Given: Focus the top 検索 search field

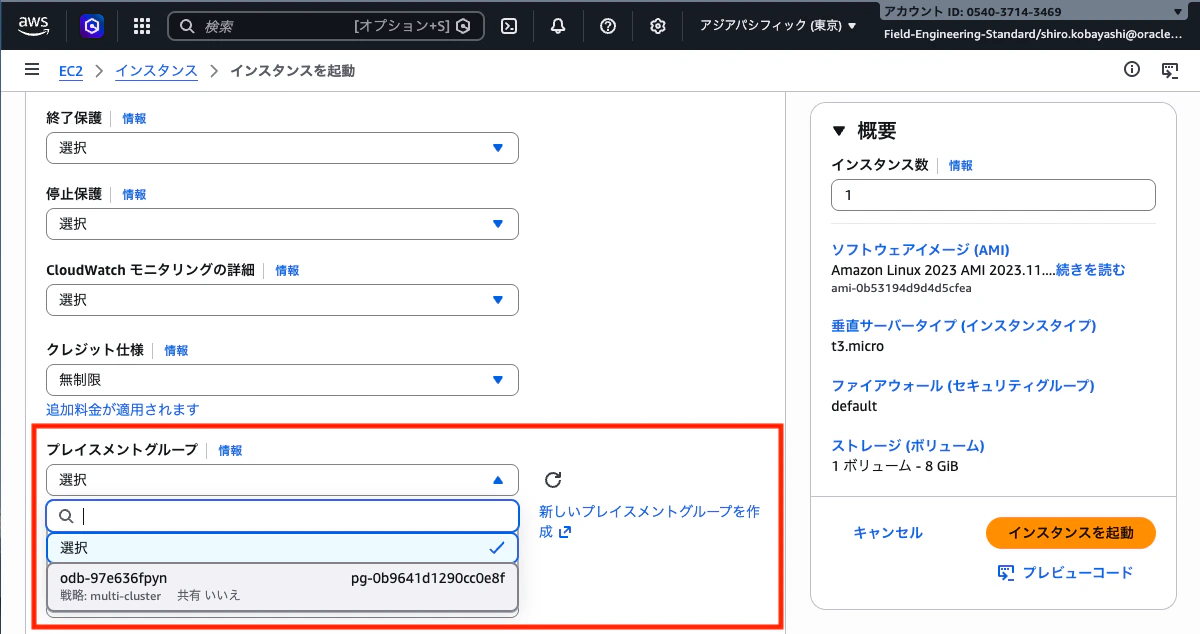Looking at the screenshot, I should (326, 26).
